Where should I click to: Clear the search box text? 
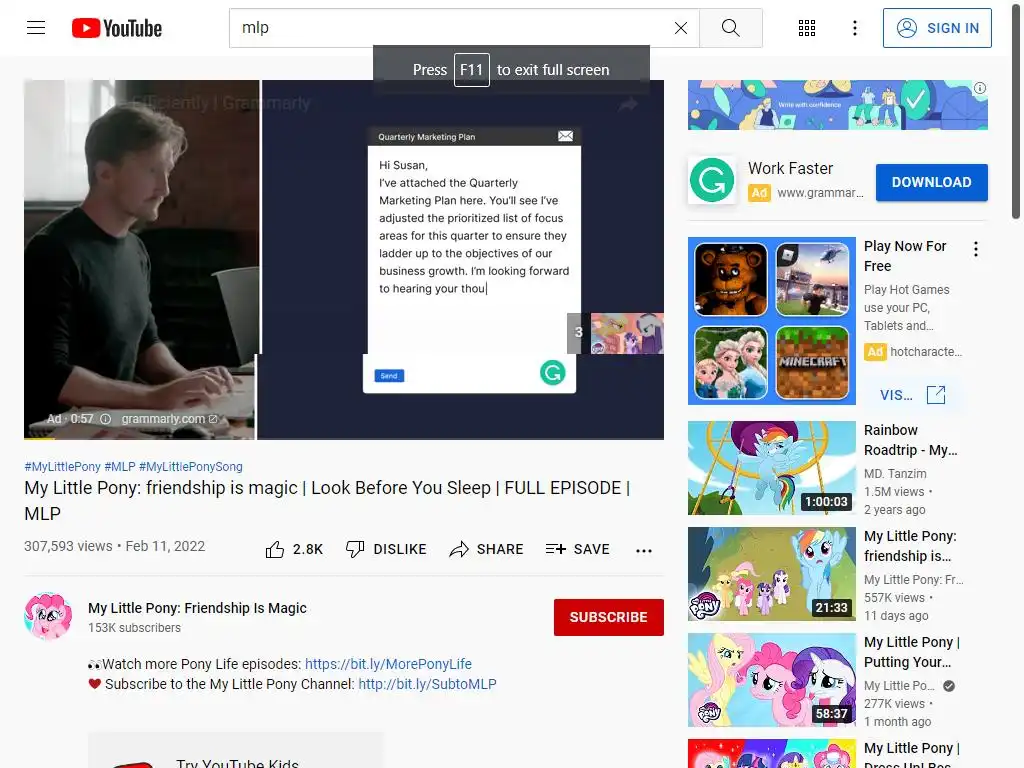[680, 28]
